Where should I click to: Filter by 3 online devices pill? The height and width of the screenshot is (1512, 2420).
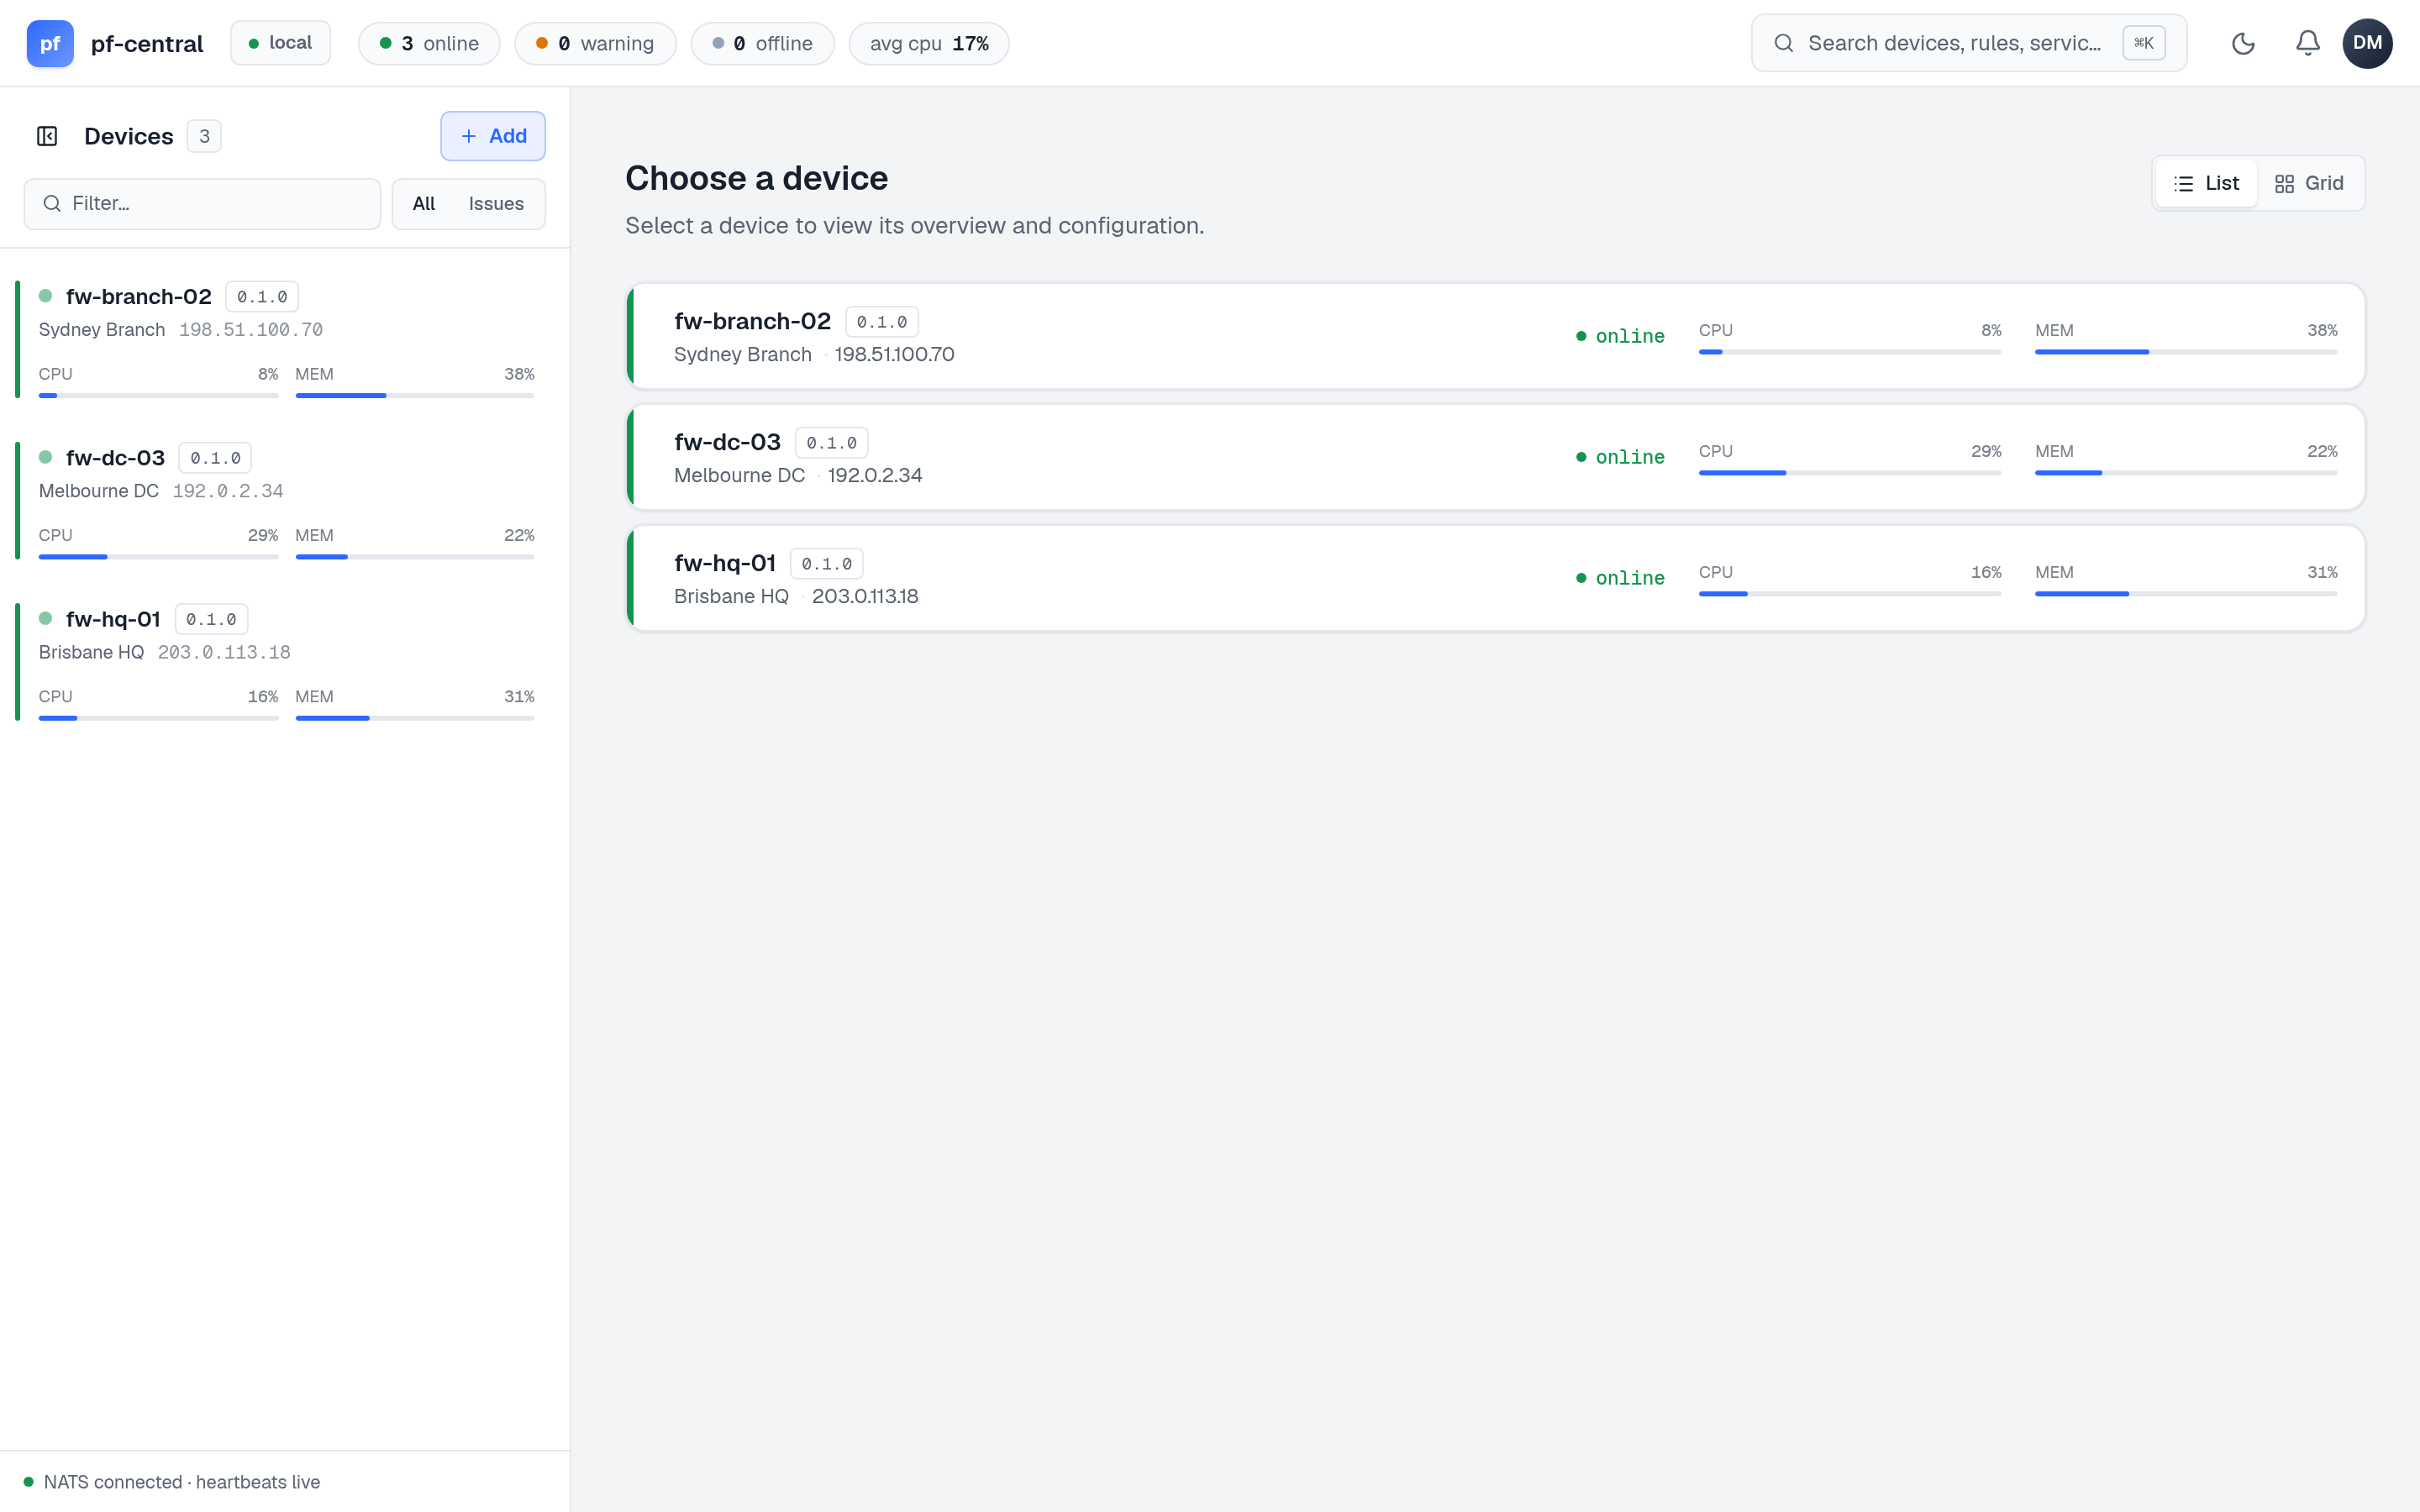click(429, 43)
